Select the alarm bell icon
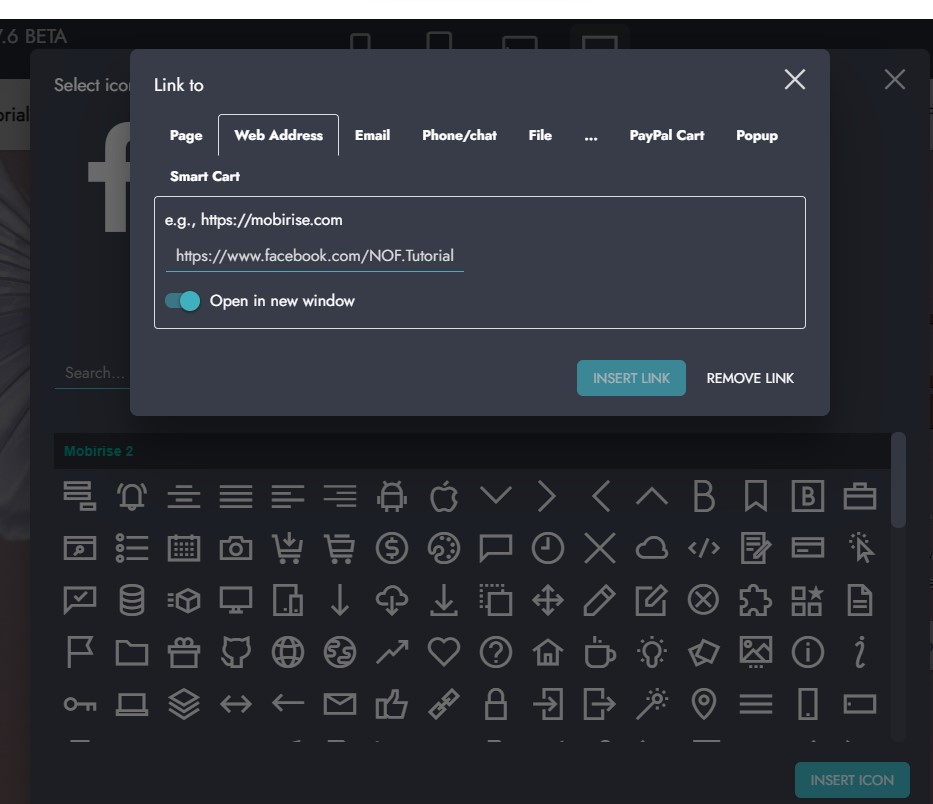933x804 pixels. point(132,496)
